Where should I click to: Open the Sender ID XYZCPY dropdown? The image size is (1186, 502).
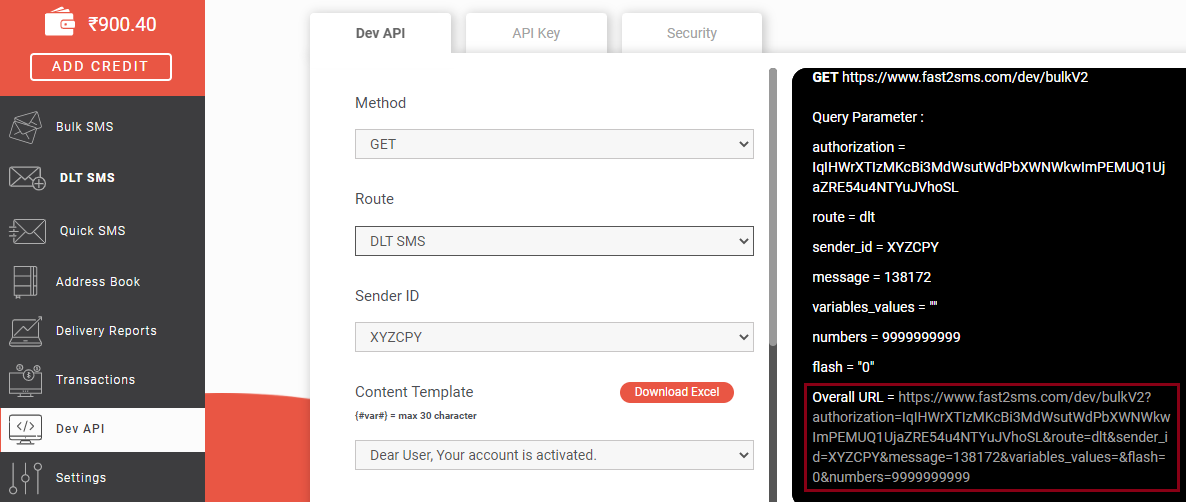[554, 337]
